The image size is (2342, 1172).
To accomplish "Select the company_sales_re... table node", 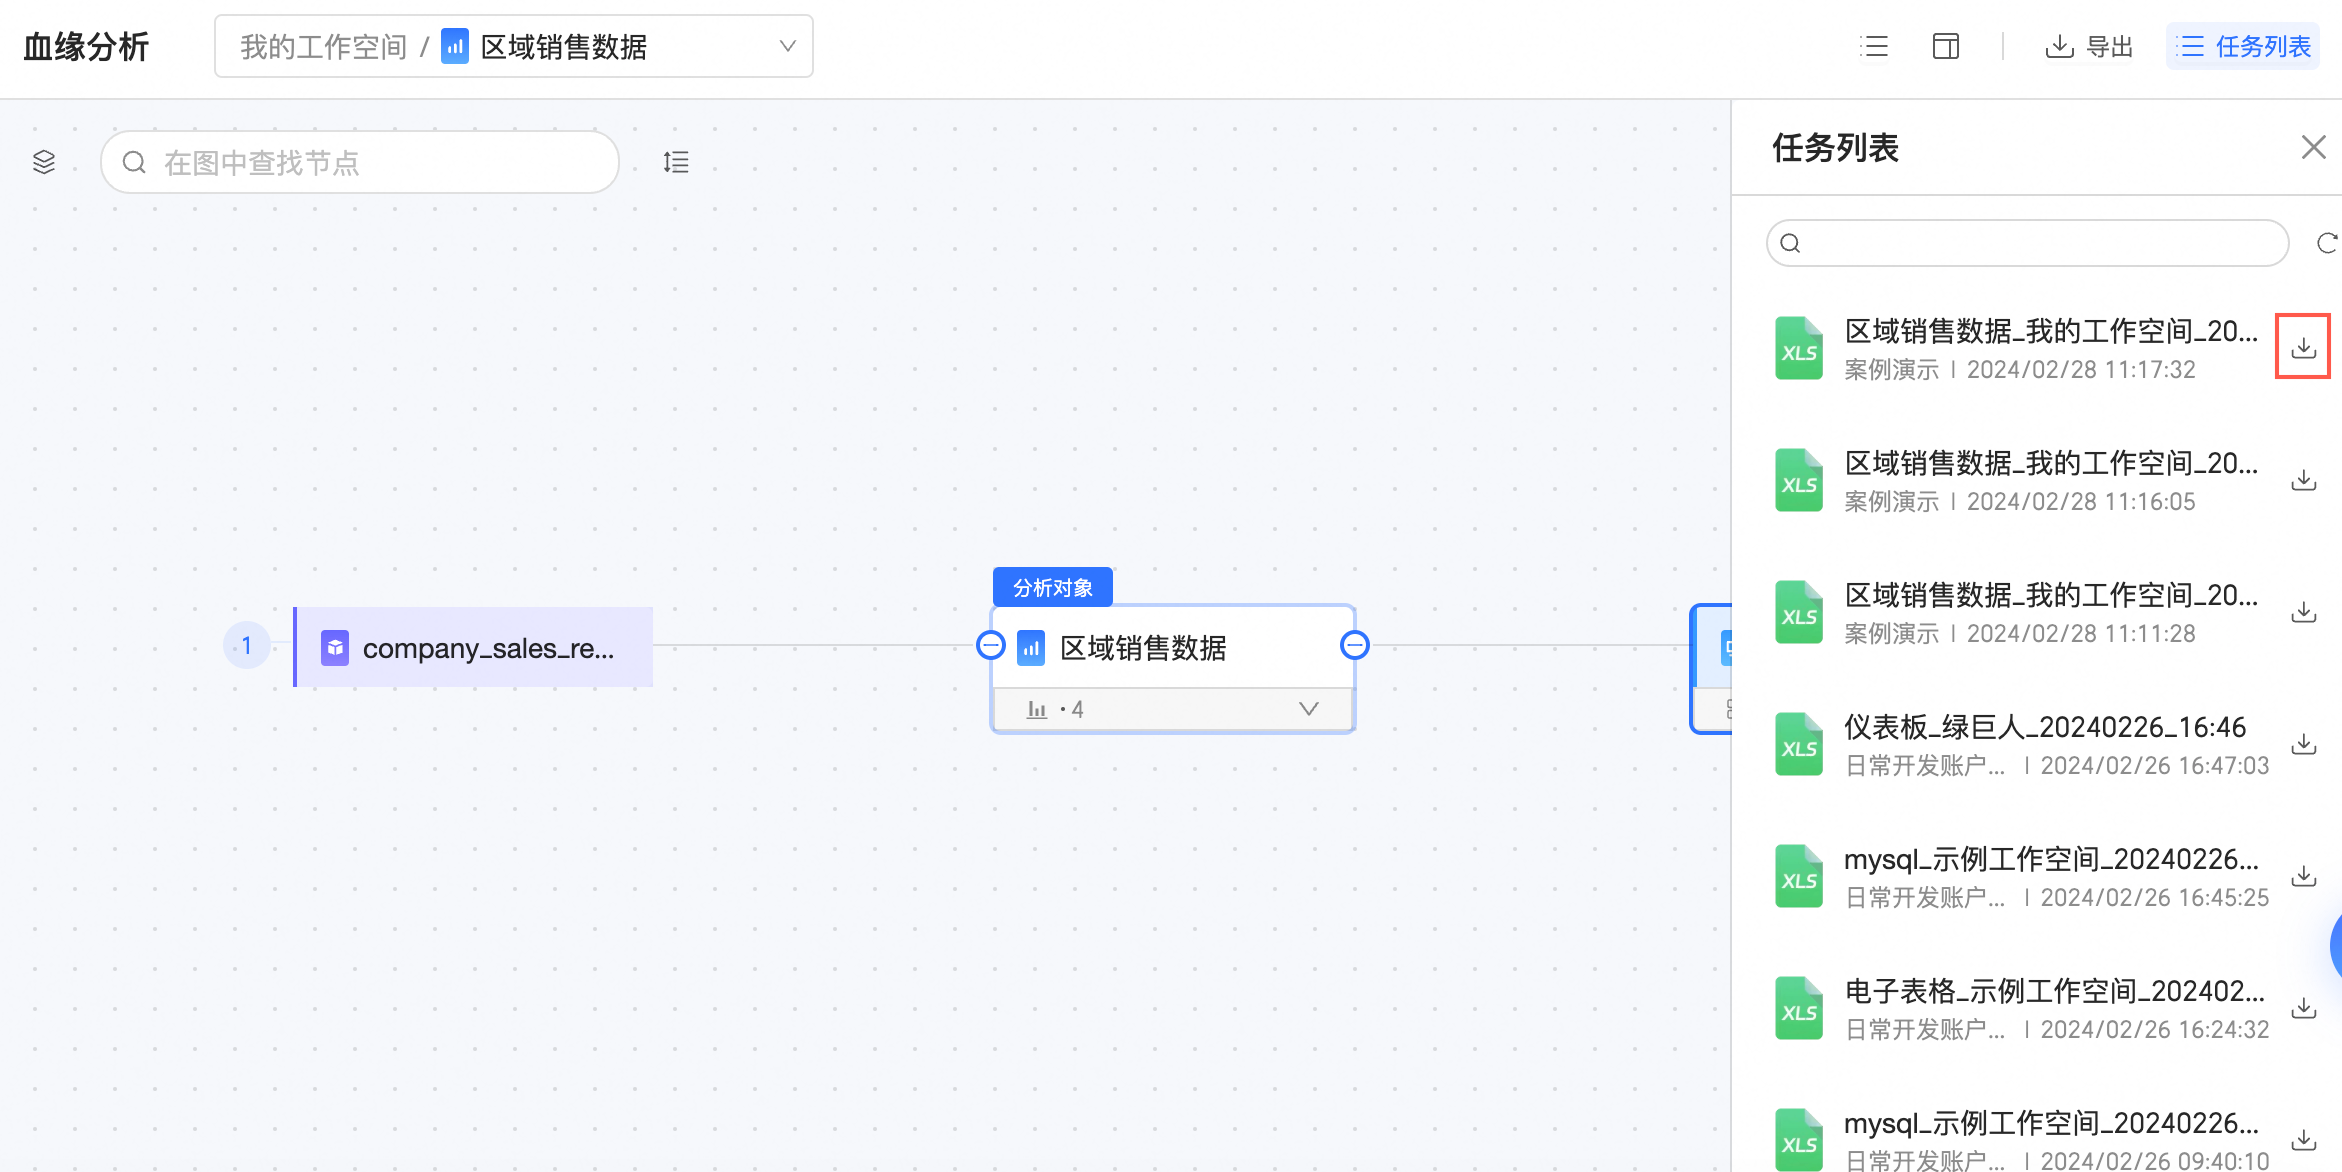I will point(474,647).
